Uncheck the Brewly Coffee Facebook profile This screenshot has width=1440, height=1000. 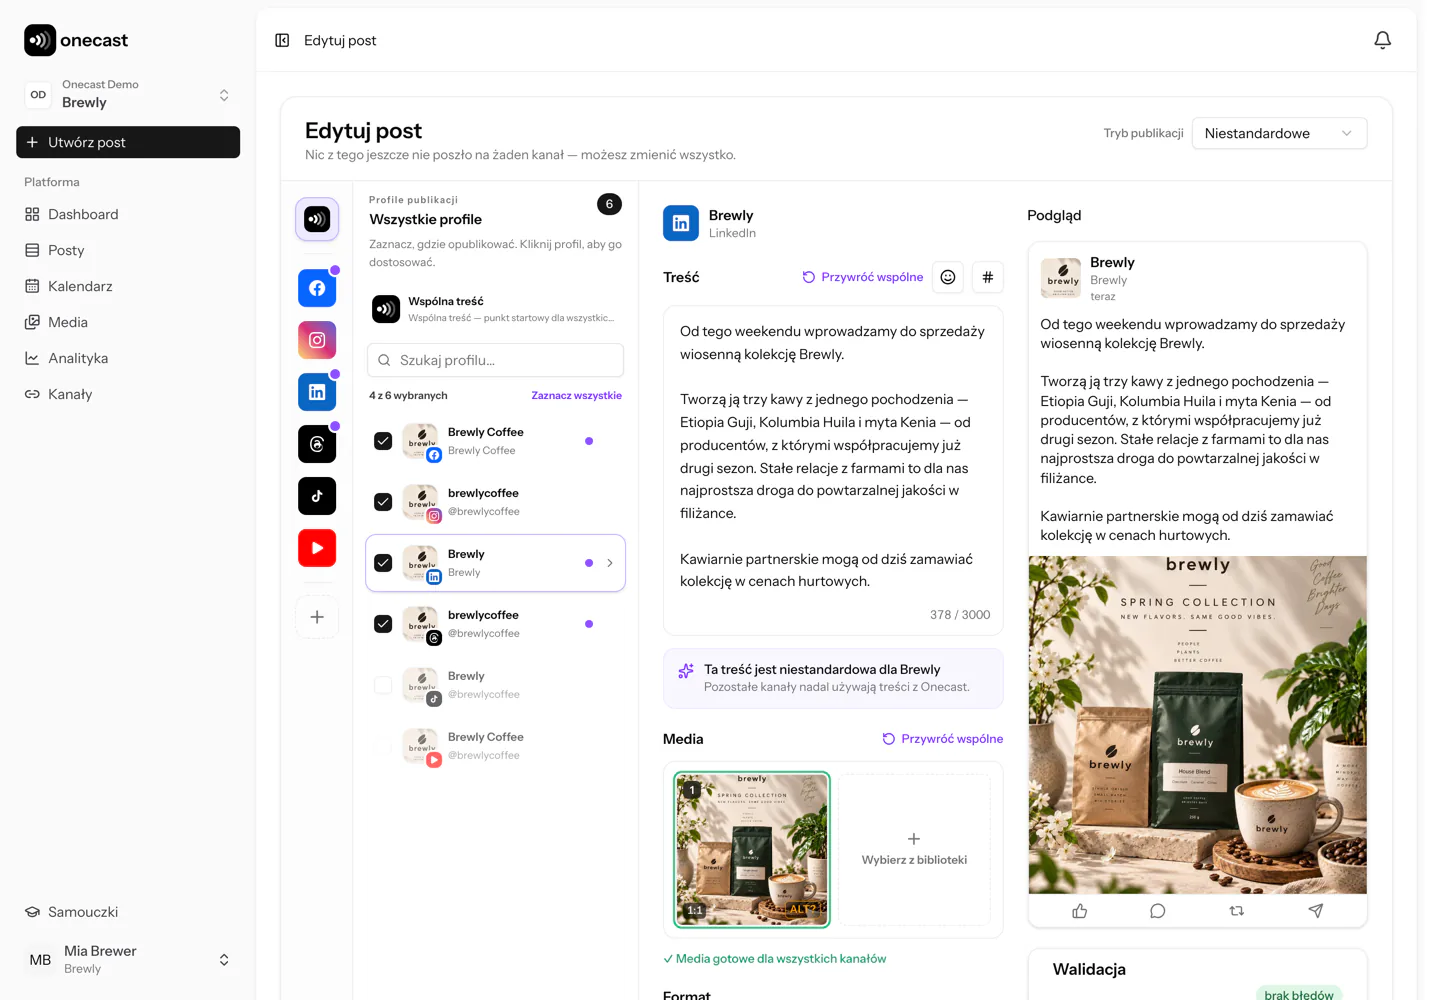[x=383, y=441]
